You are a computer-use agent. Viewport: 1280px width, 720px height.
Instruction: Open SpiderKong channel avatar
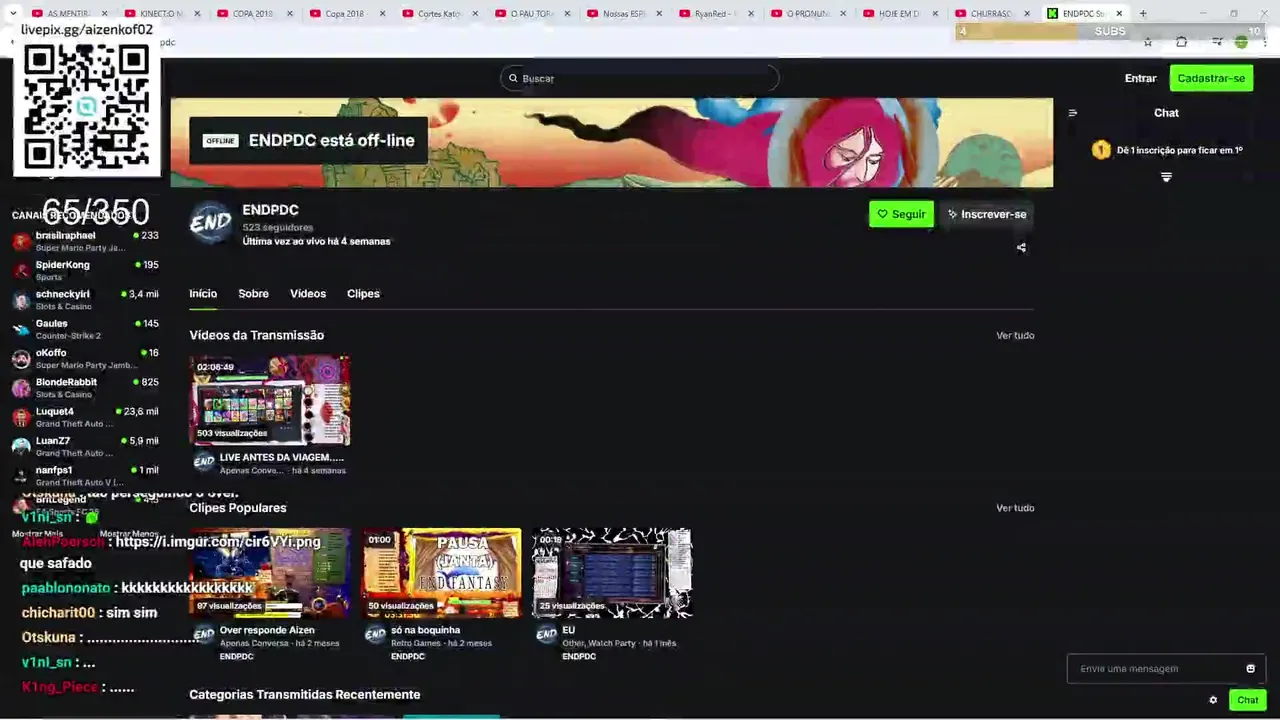tap(21, 270)
